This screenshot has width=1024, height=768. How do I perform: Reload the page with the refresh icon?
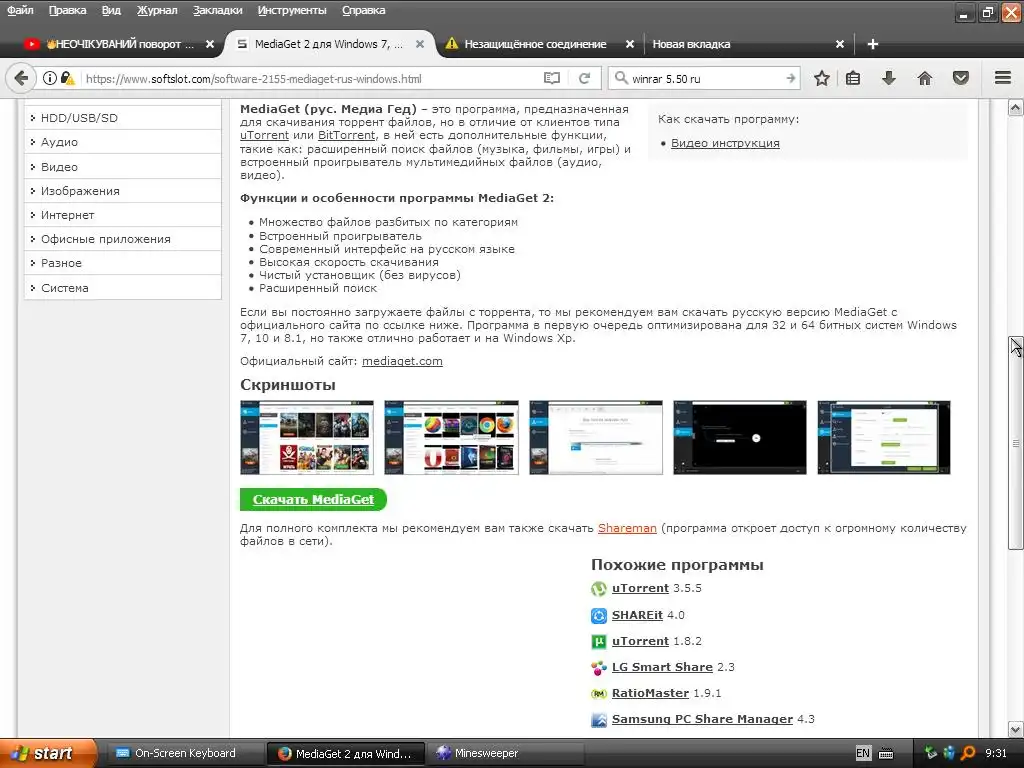584,78
